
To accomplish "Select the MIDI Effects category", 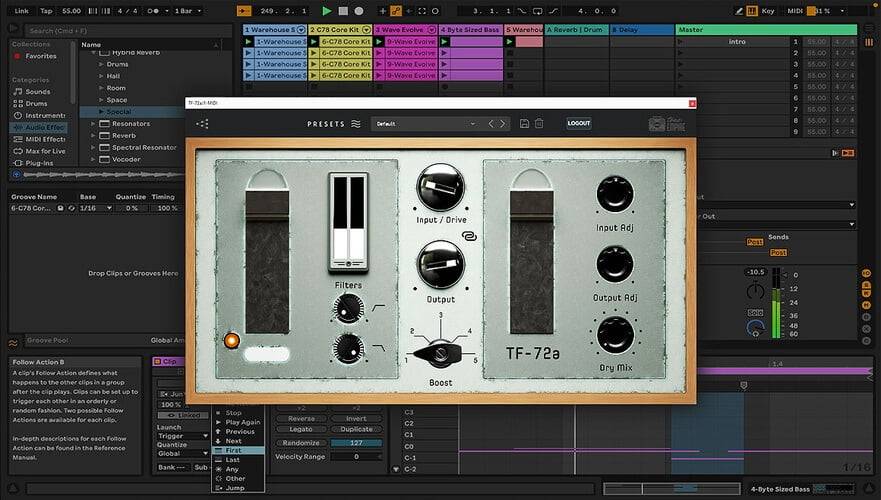I will [39, 139].
